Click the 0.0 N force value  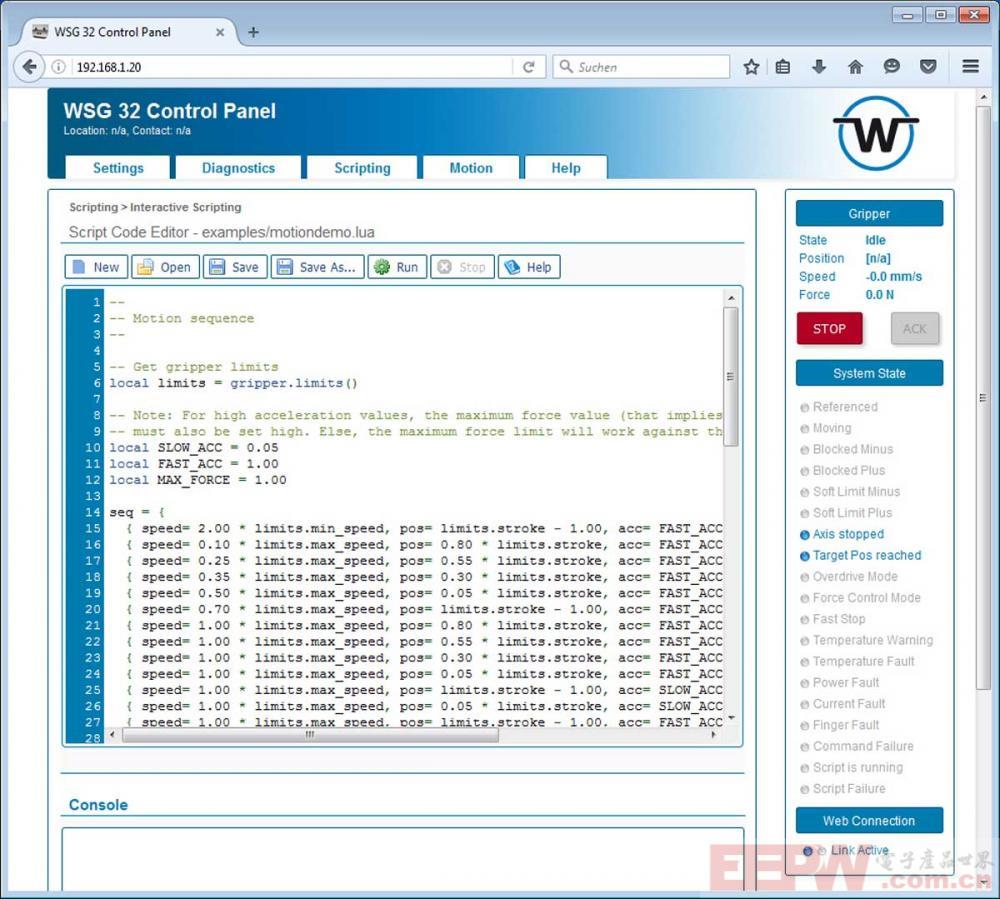(x=879, y=295)
